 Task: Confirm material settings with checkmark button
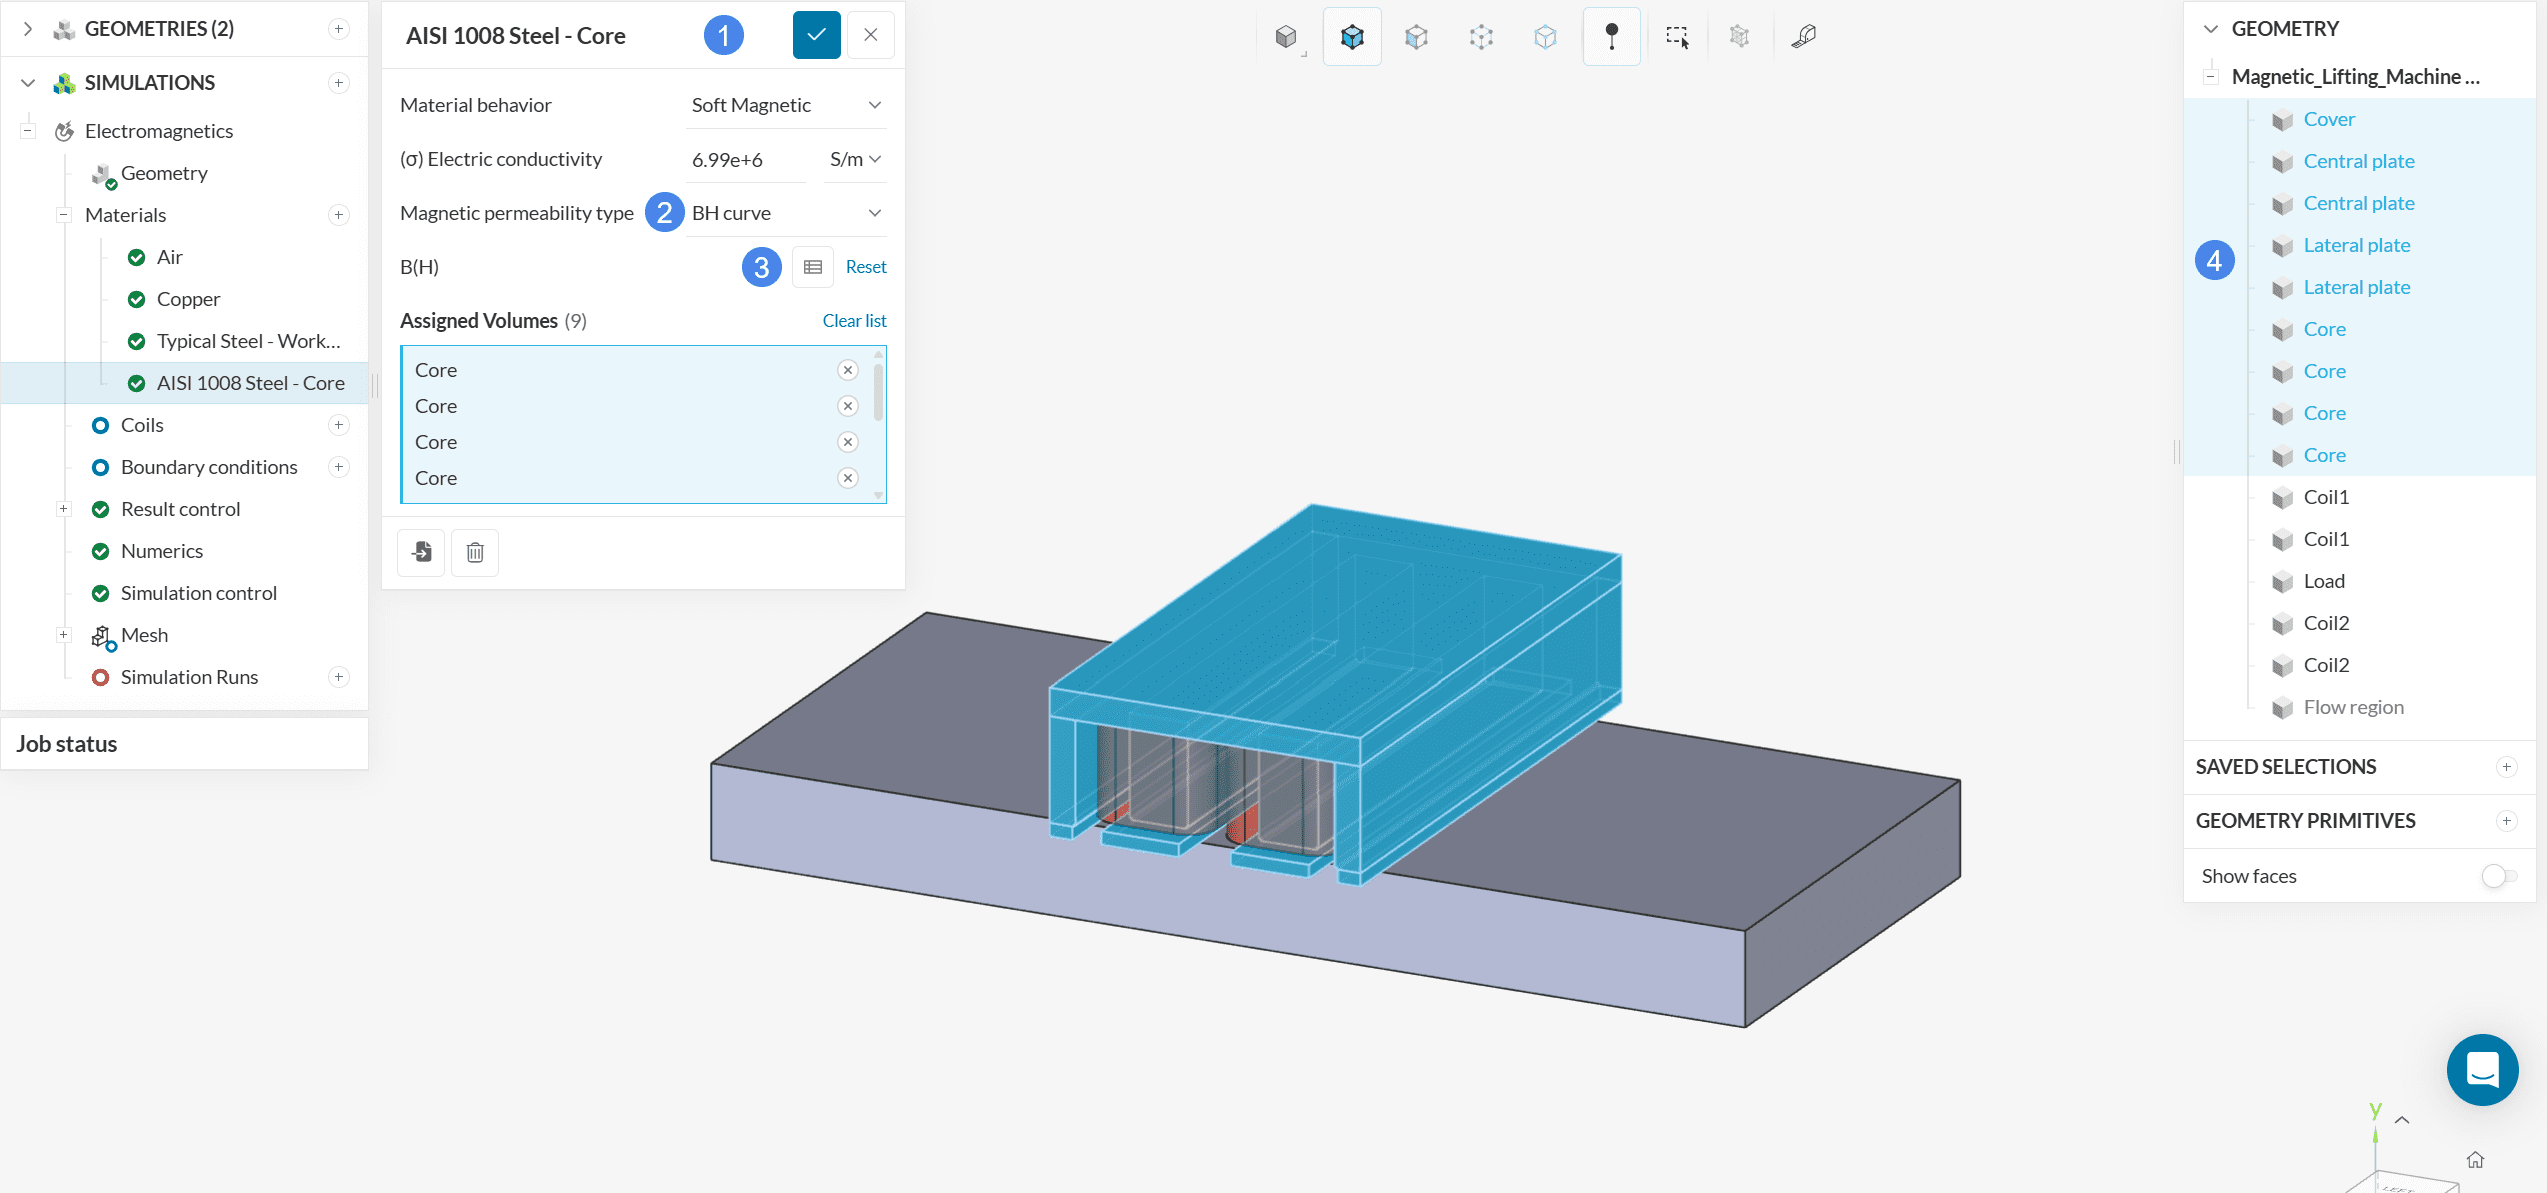(816, 35)
